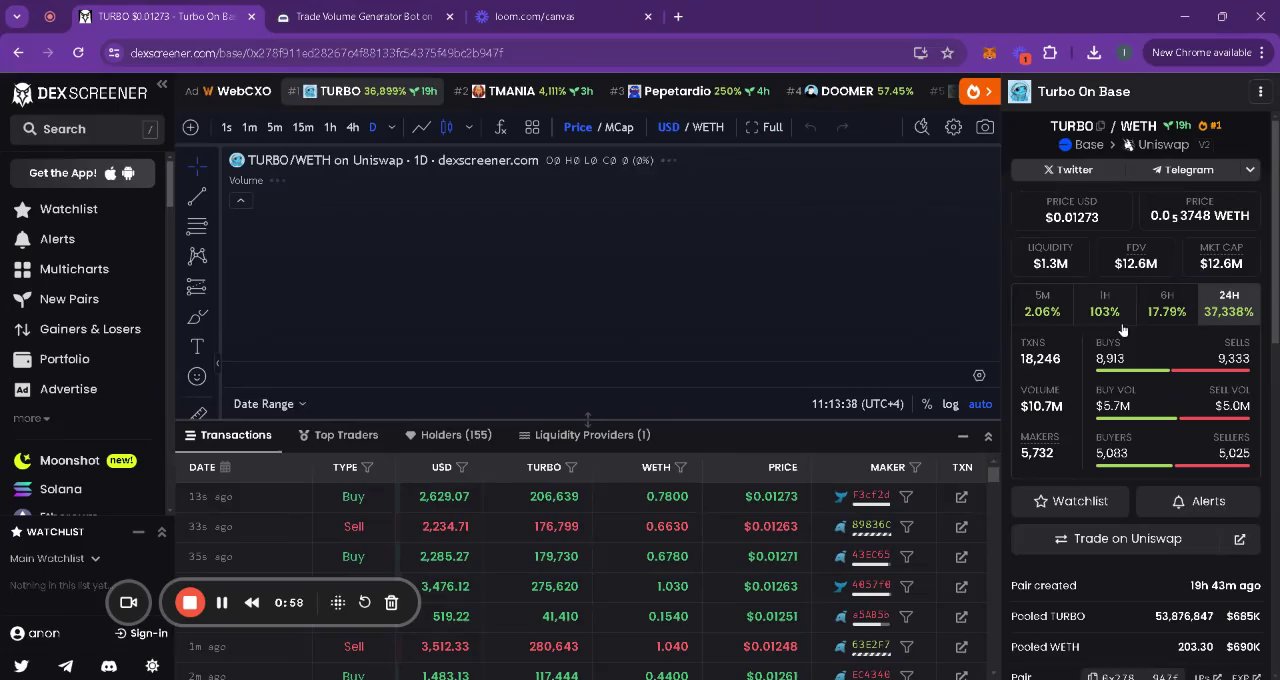Image resolution: width=1280 pixels, height=680 pixels.
Task: Open the Main Watchlist dropdown
Action: [55, 559]
